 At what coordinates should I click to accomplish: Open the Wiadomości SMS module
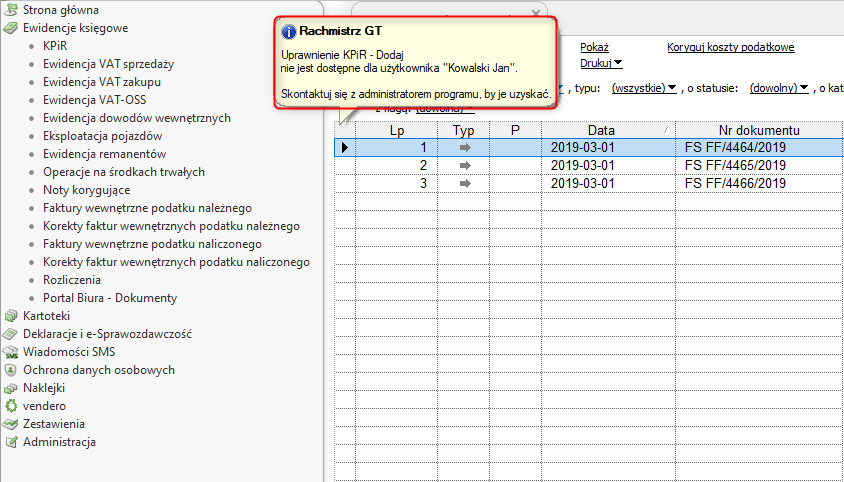click(69, 352)
